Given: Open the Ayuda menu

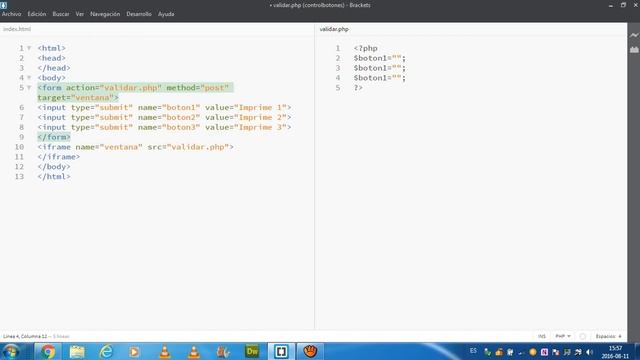Looking at the screenshot, I should 166,14.
